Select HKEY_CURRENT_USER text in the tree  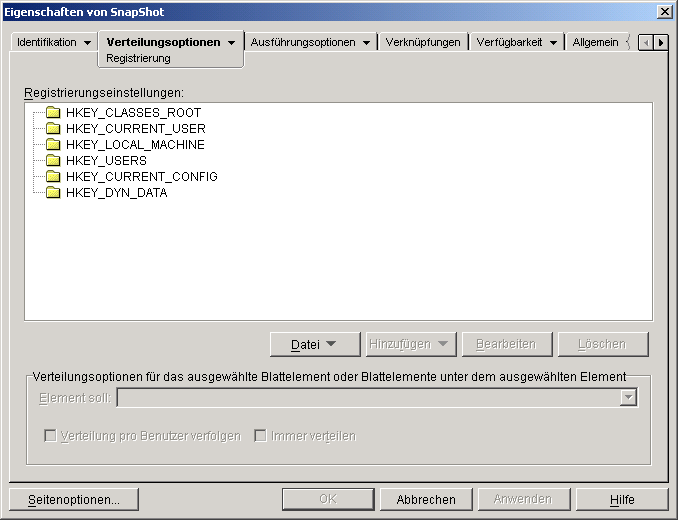click(x=136, y=129)
